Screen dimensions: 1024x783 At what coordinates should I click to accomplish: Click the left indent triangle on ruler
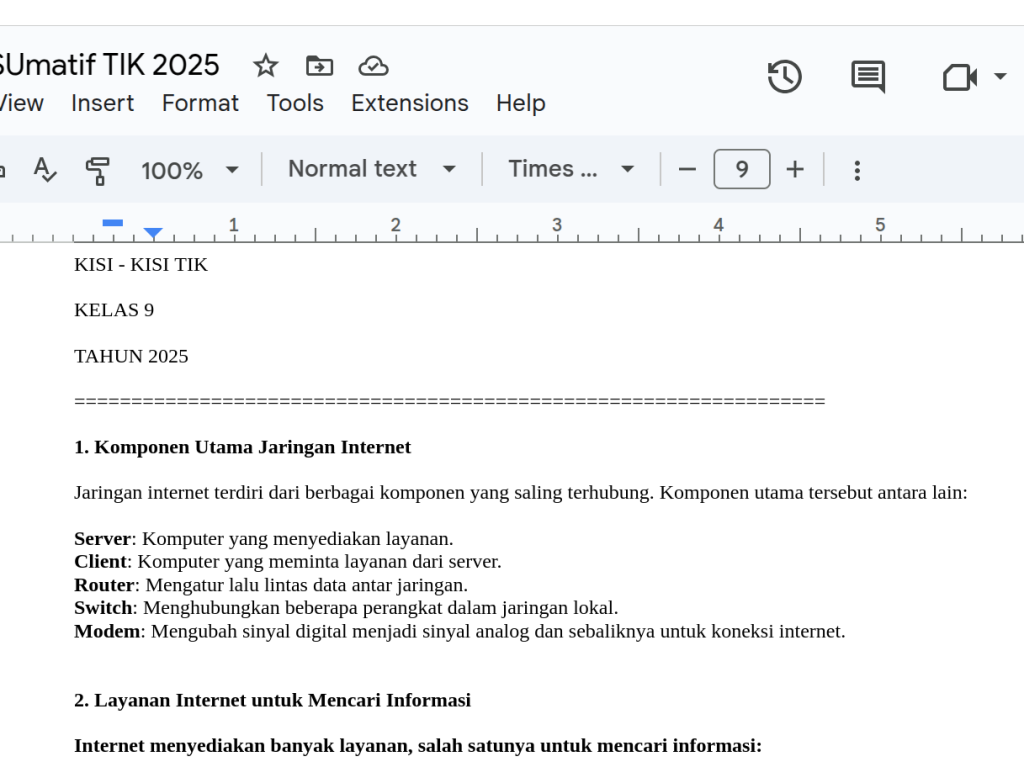tap(153, 233)
